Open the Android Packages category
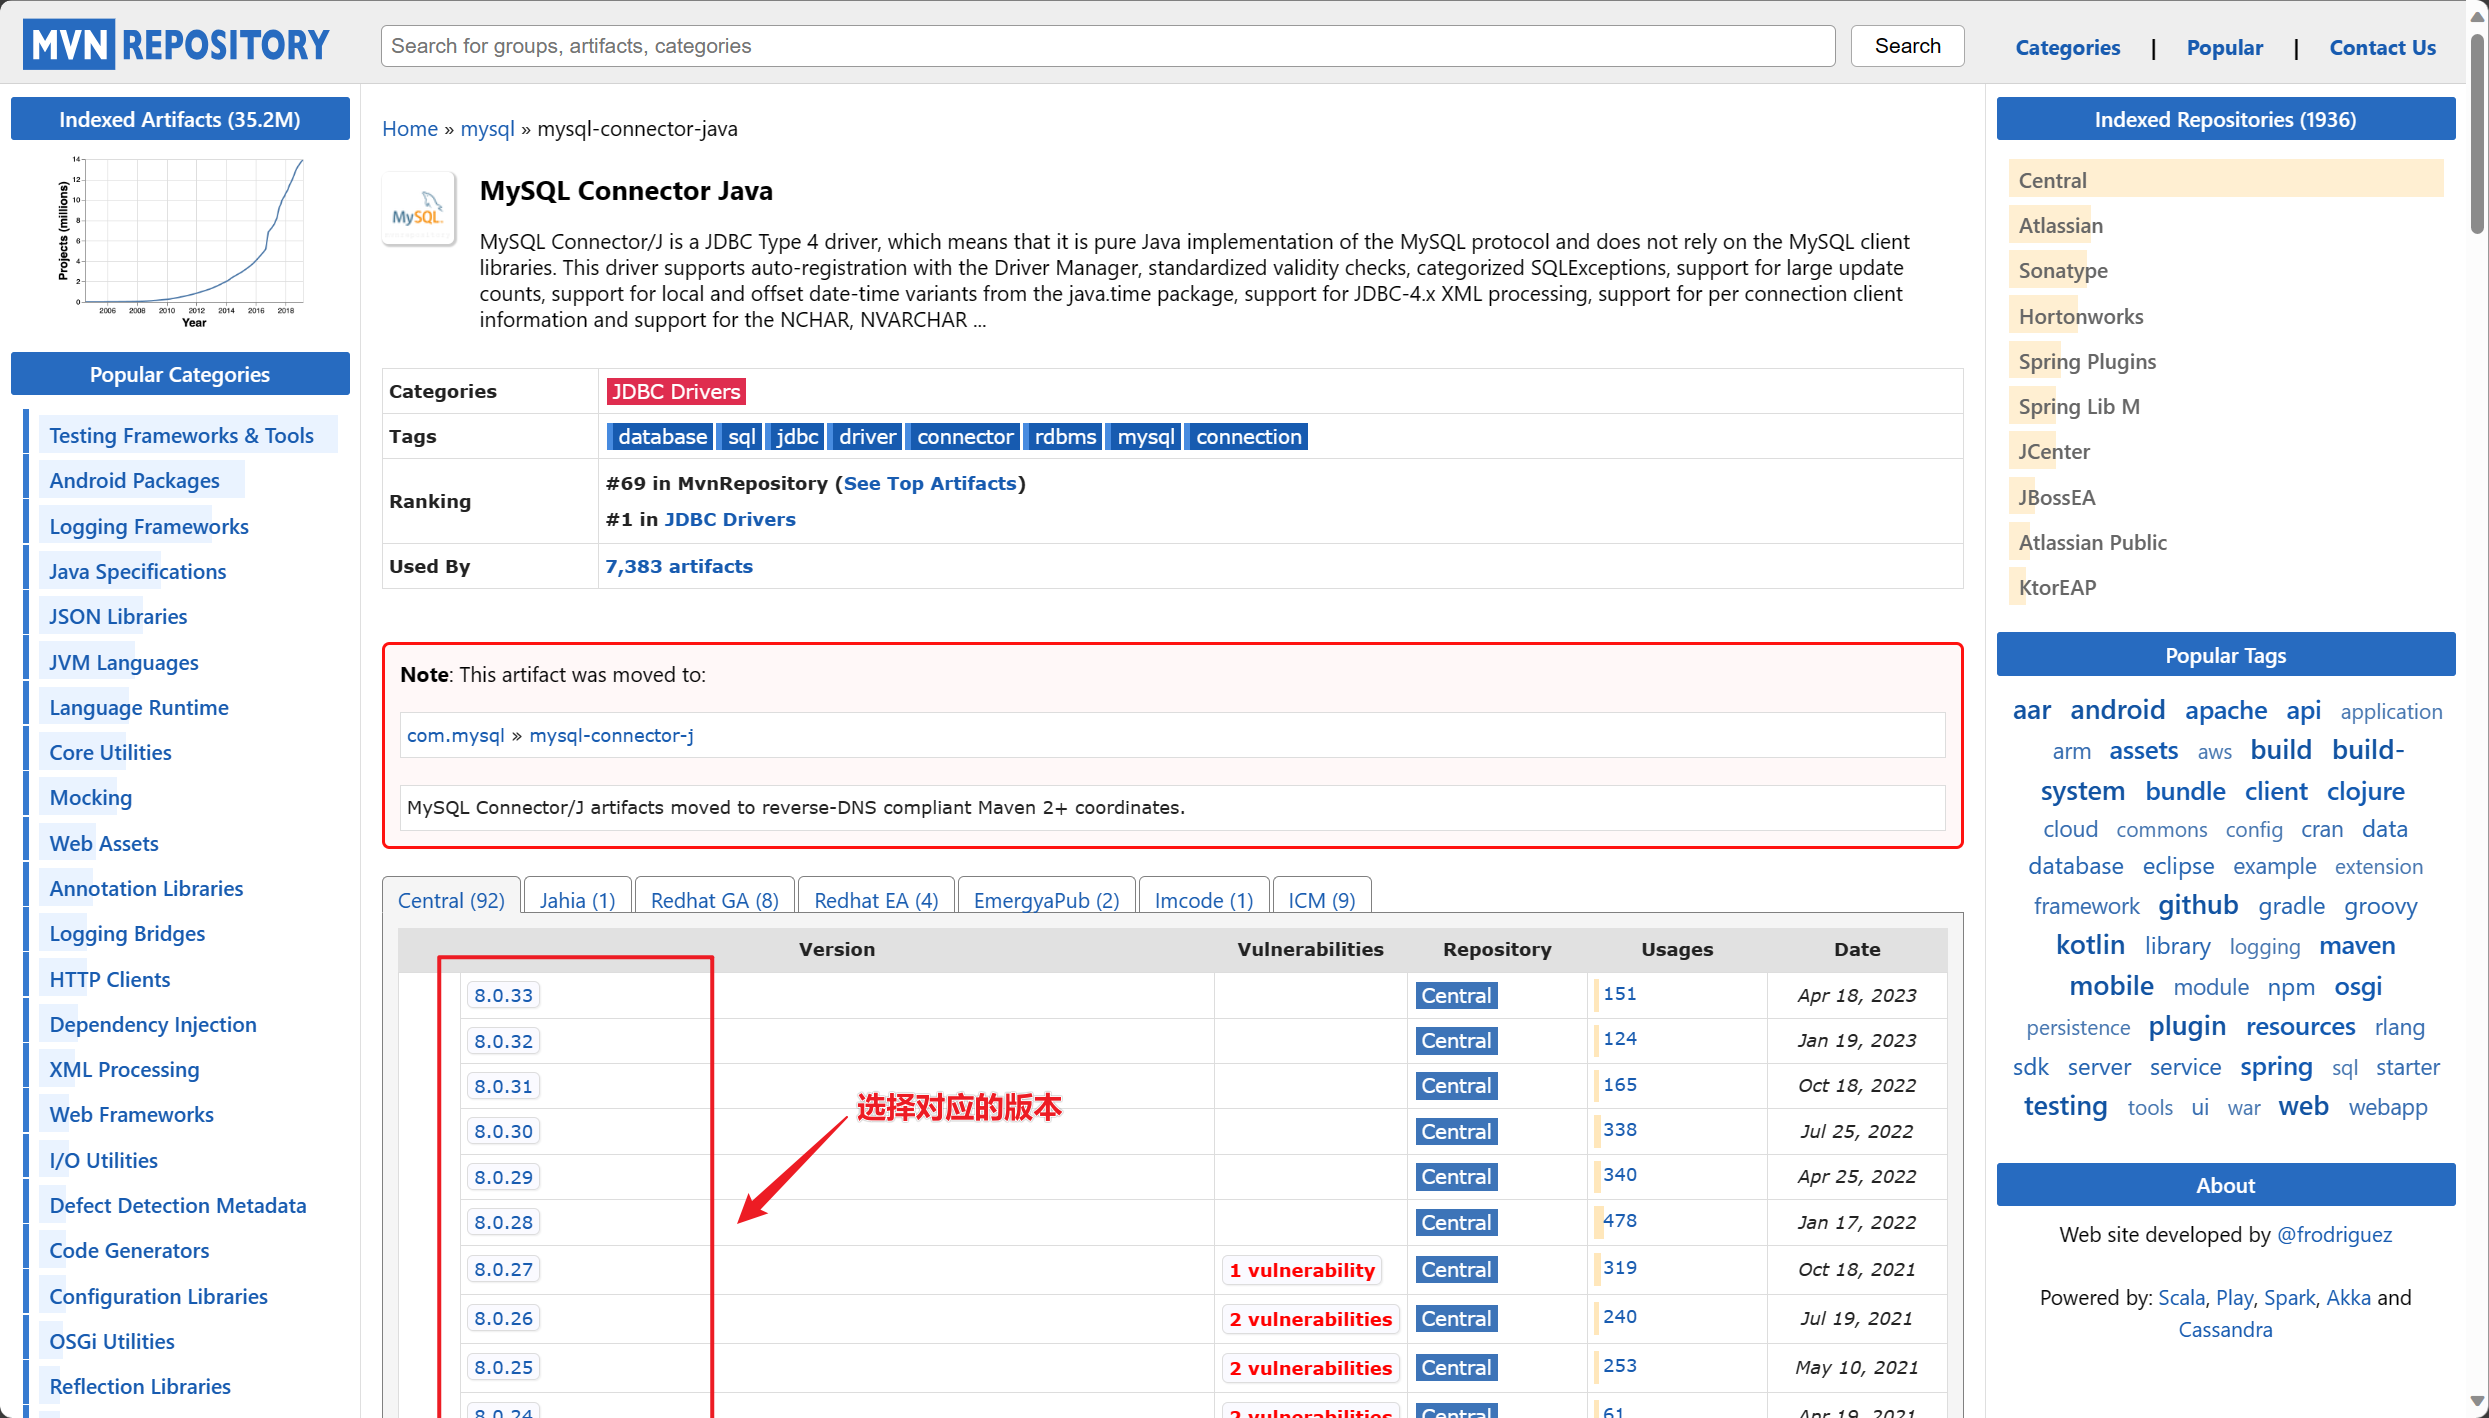 [134, 480]
